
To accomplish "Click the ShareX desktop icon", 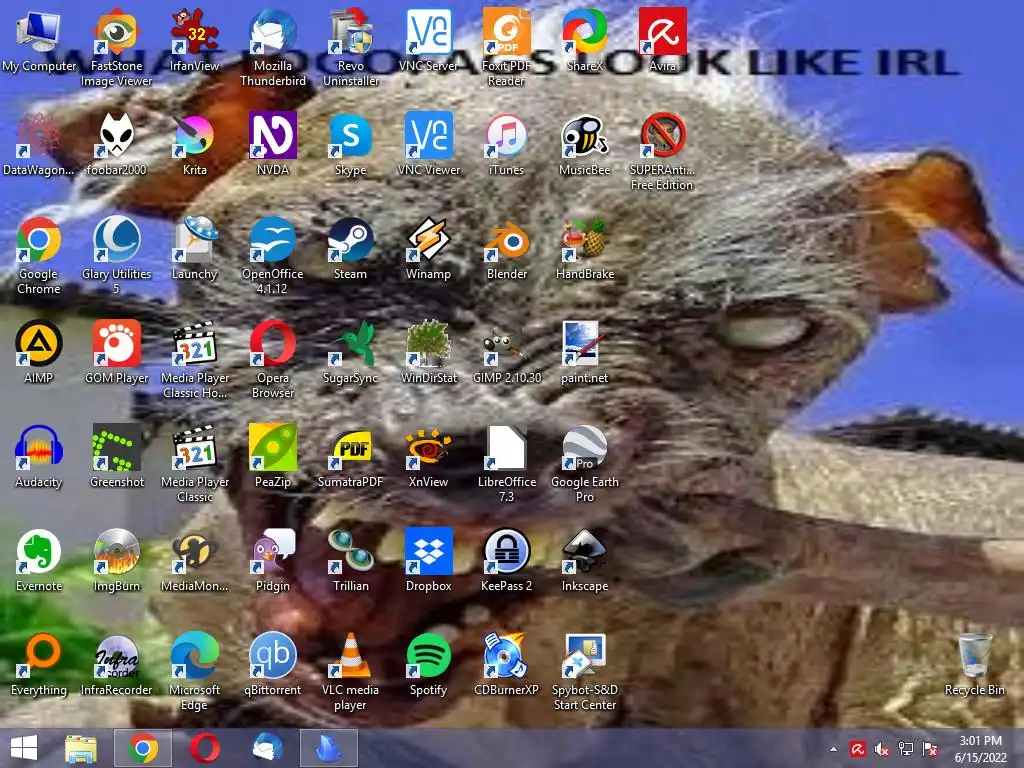I will (584, 40).
